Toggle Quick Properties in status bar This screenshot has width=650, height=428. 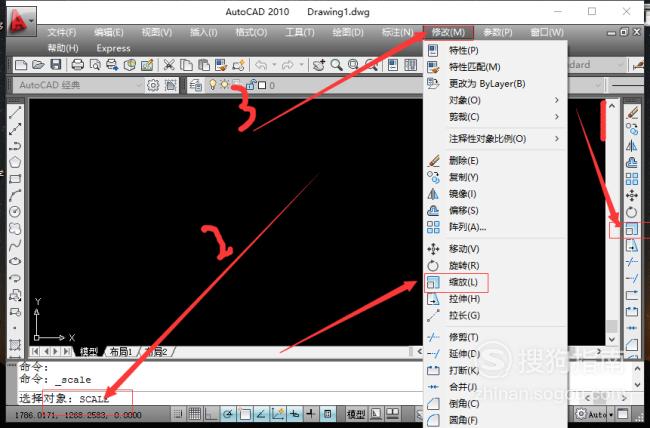(x=327, y=413)
